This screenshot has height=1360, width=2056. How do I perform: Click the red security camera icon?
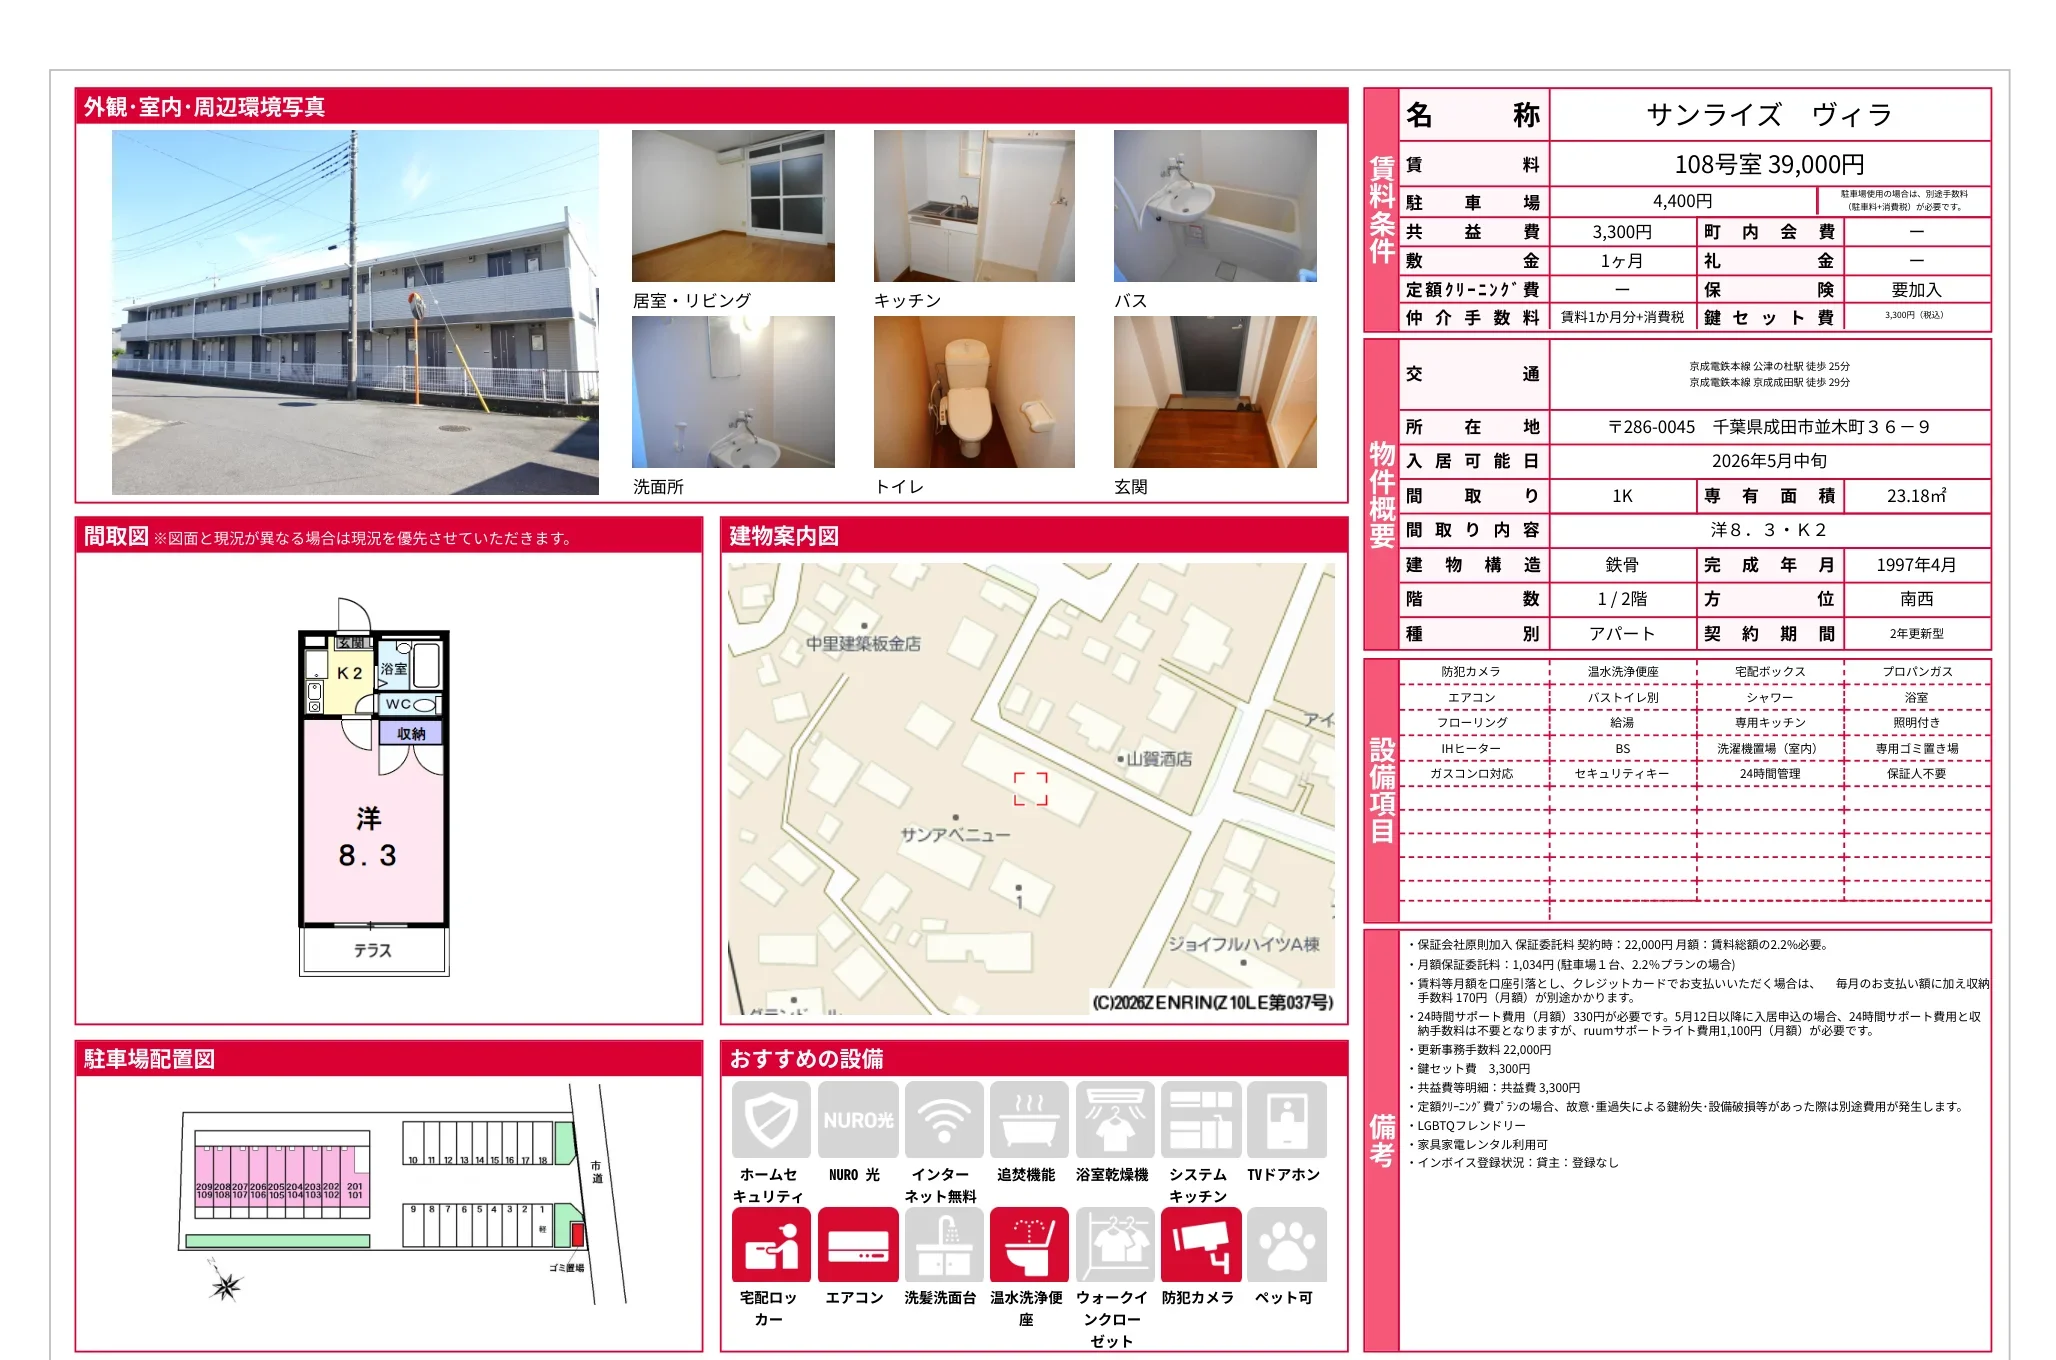(x=1200, y=1245)
